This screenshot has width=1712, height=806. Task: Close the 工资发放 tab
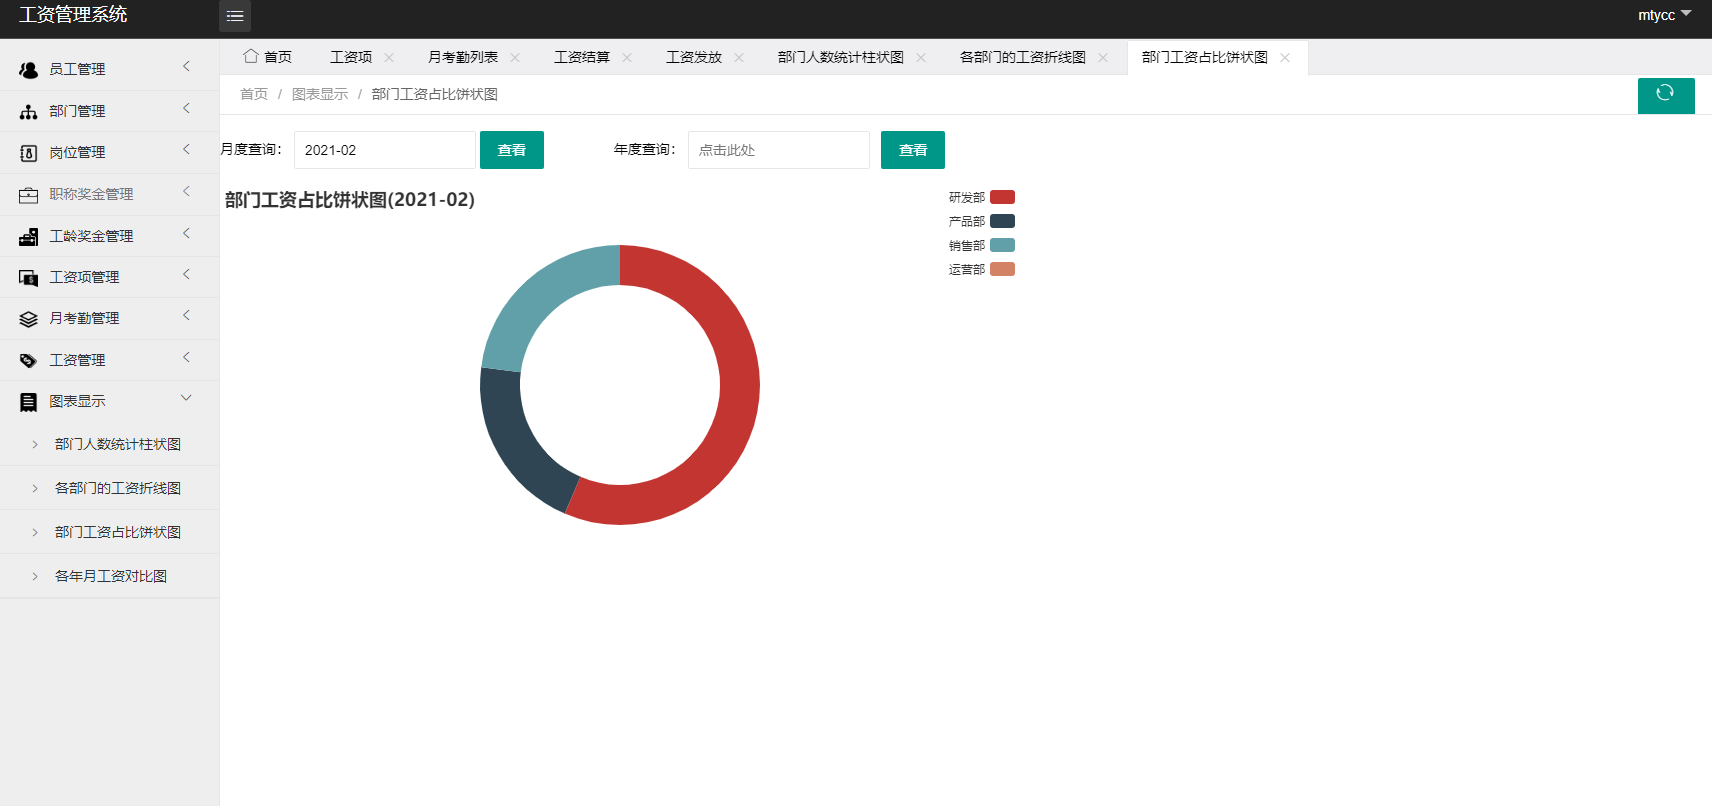[x=739, y=57]
